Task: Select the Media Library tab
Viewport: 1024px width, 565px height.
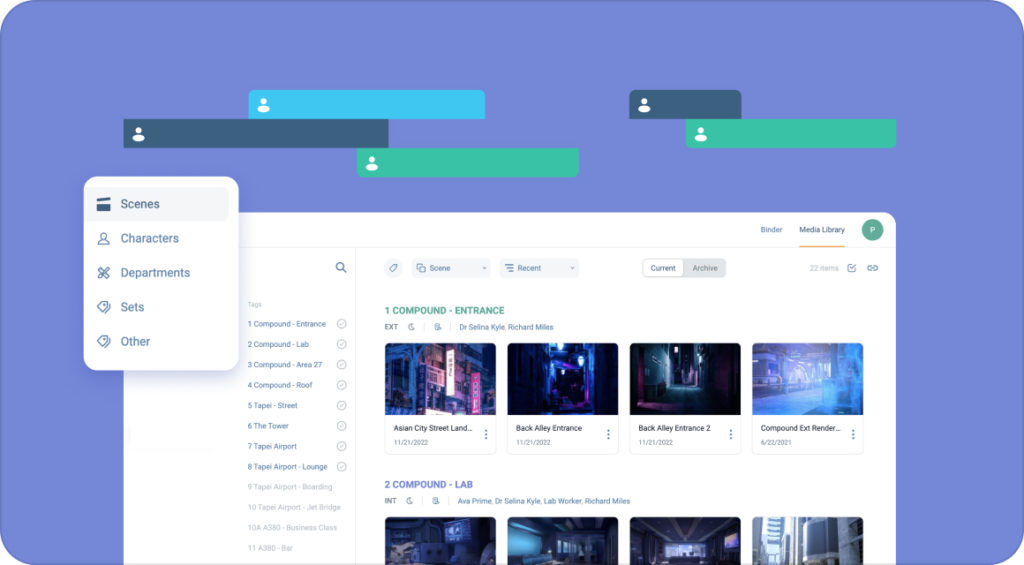Action: click(x=822, y=230)
